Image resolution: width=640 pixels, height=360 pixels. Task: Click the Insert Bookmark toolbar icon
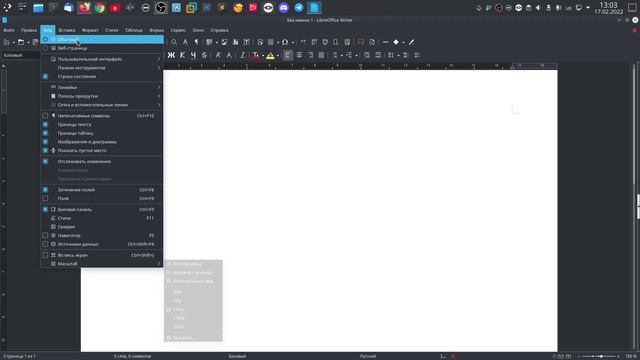coord(336,42)
